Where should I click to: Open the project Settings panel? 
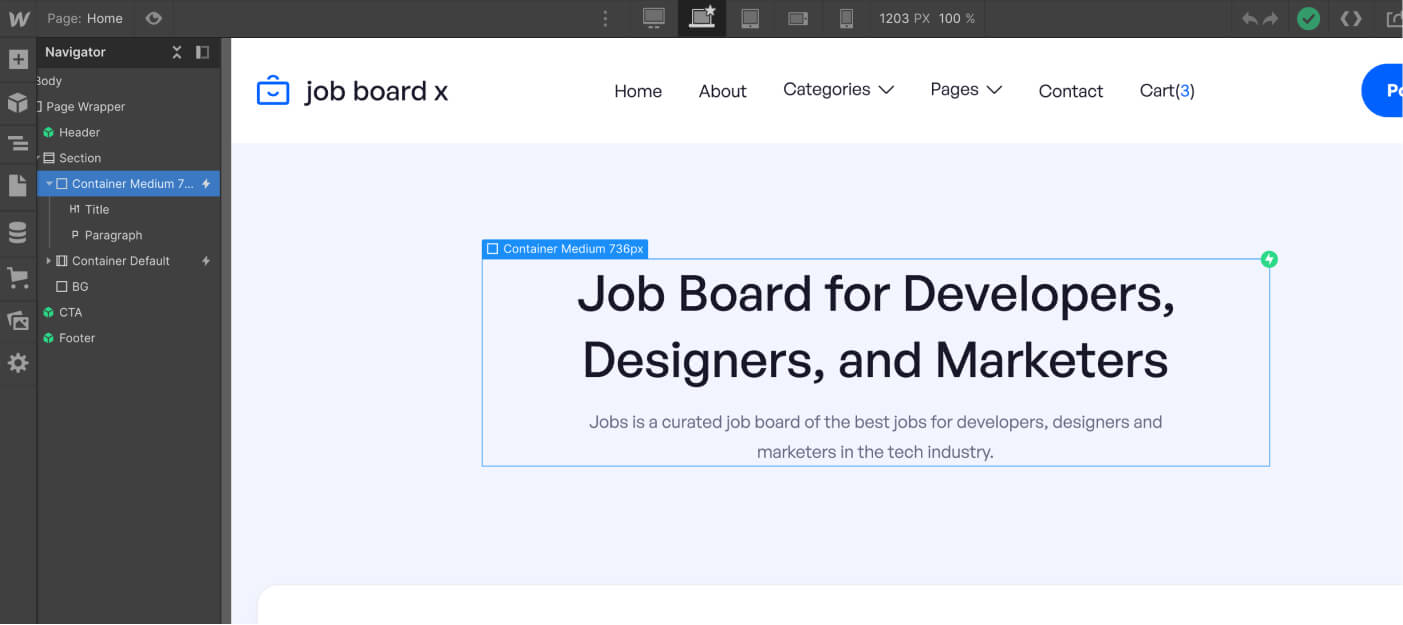[x=18, y=363]
